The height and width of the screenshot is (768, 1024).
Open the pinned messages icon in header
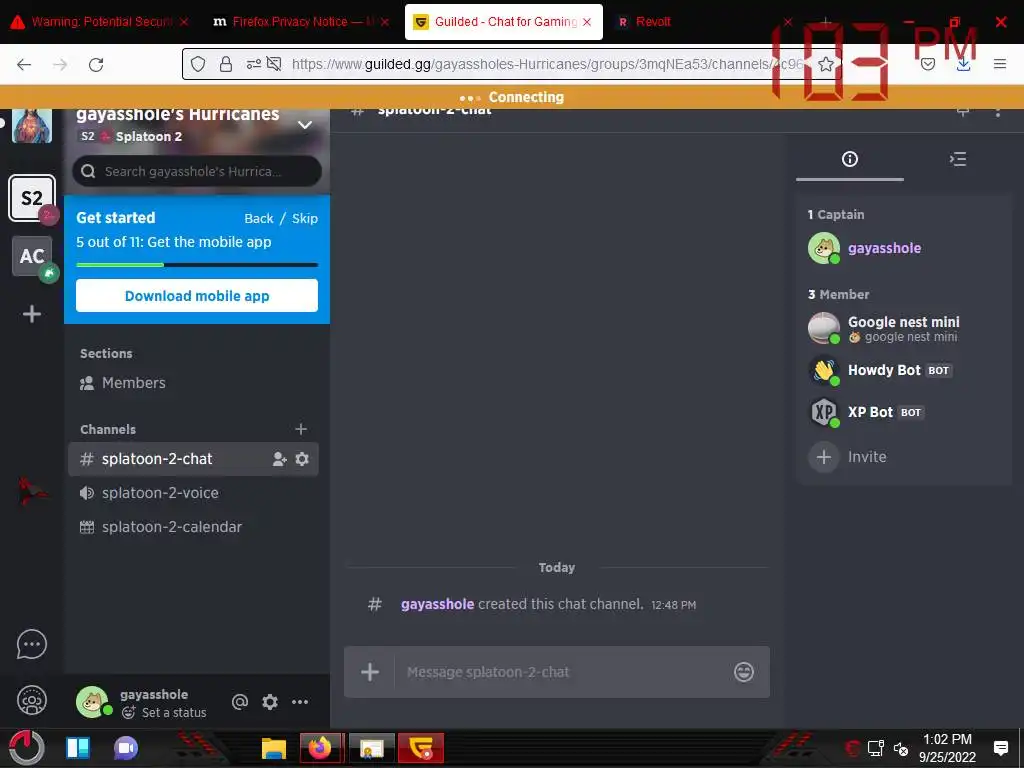[963, 112]
